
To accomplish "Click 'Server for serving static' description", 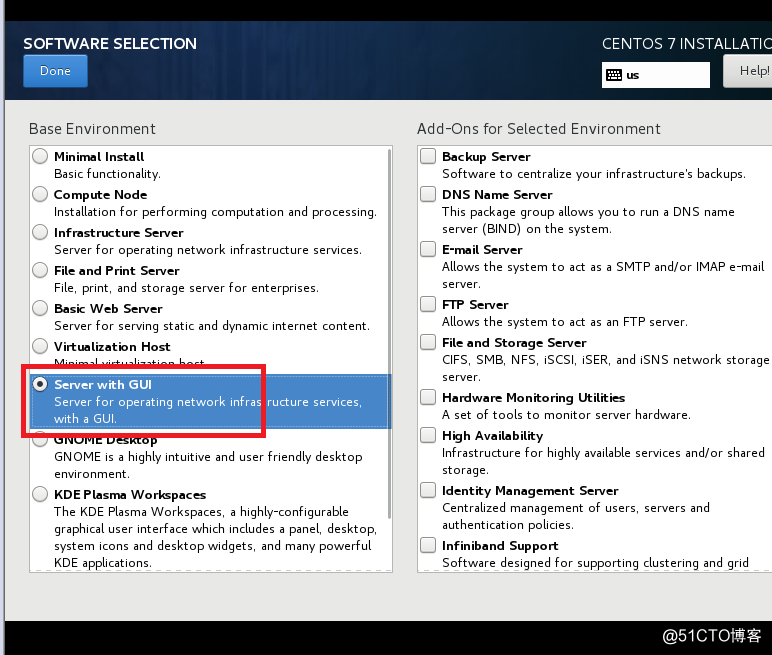I will [x=212, y=326].
